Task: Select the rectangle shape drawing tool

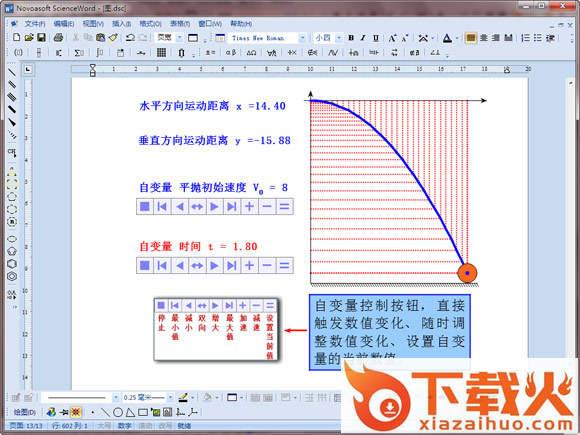Action: (143, 412)
